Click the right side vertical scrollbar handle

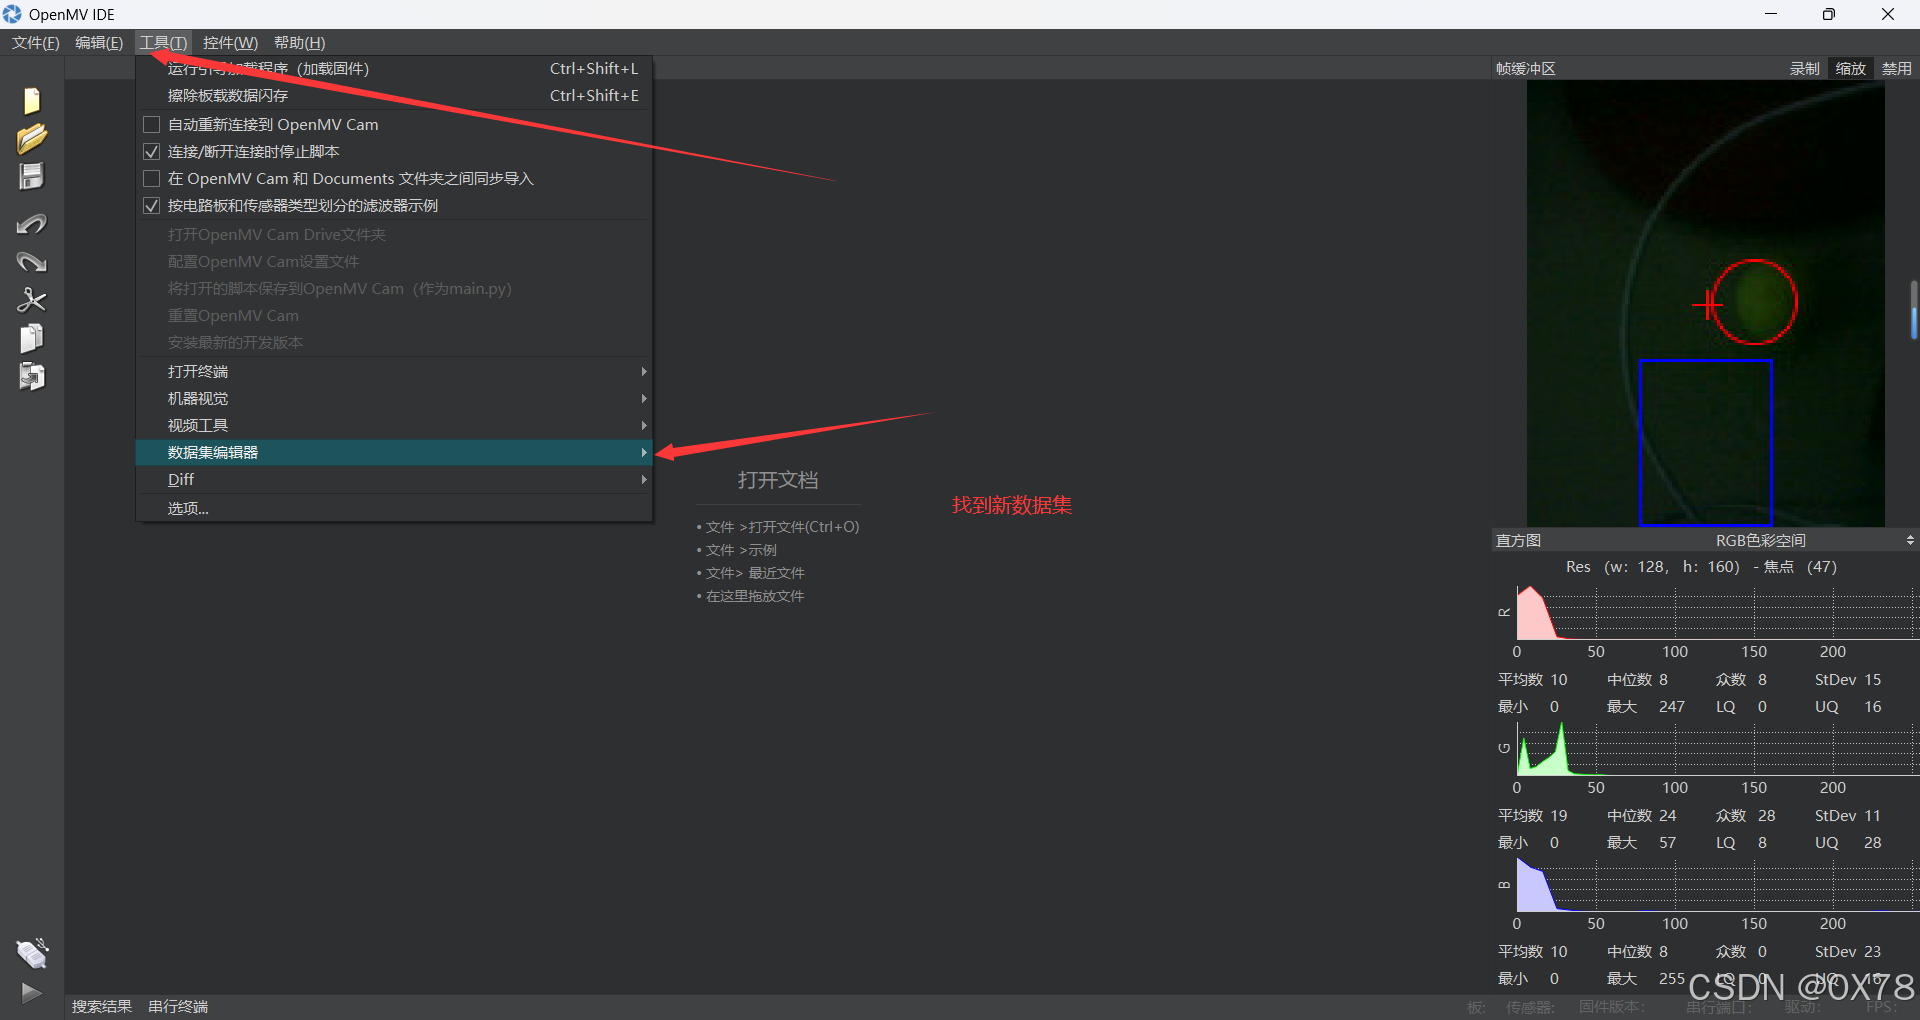pos(1914,310)
